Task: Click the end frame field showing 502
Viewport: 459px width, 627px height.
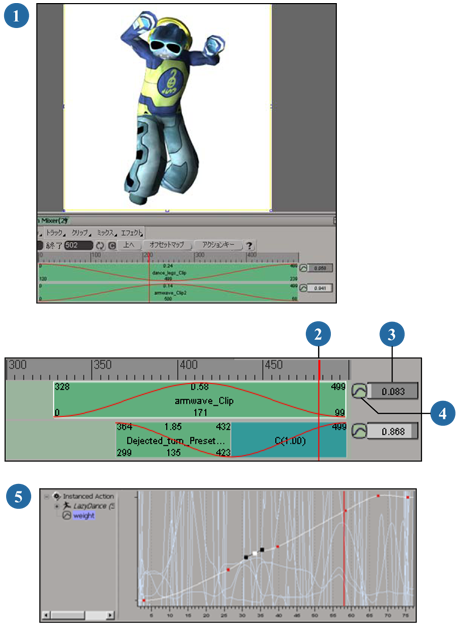Action: 78,245
